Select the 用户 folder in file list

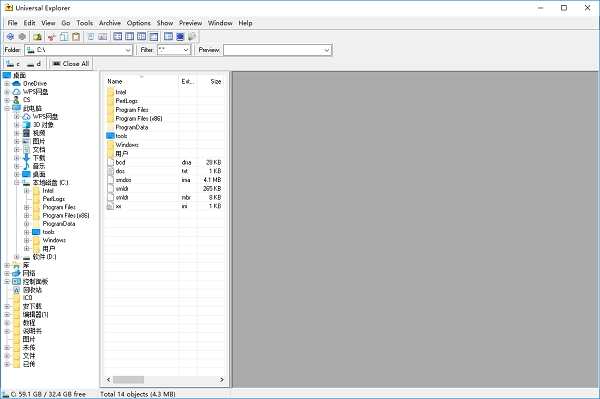pyautogui.click(x=122, y=153)
